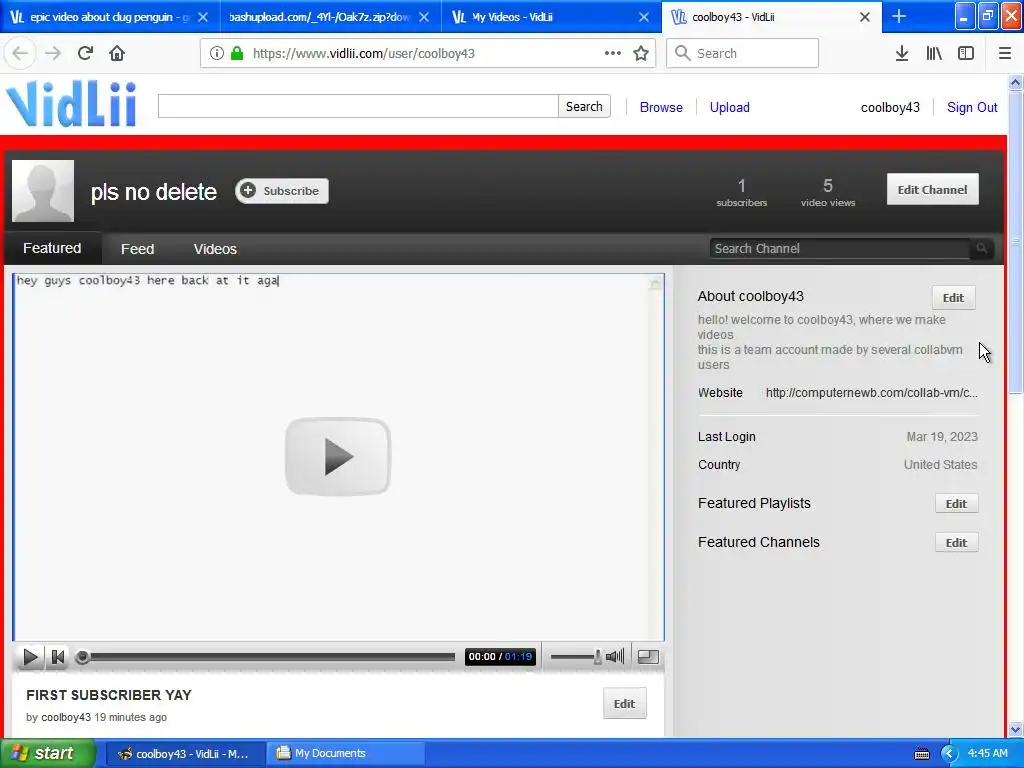
Task: Mute the video with speaker icon
Action: (x=615, y=656)
